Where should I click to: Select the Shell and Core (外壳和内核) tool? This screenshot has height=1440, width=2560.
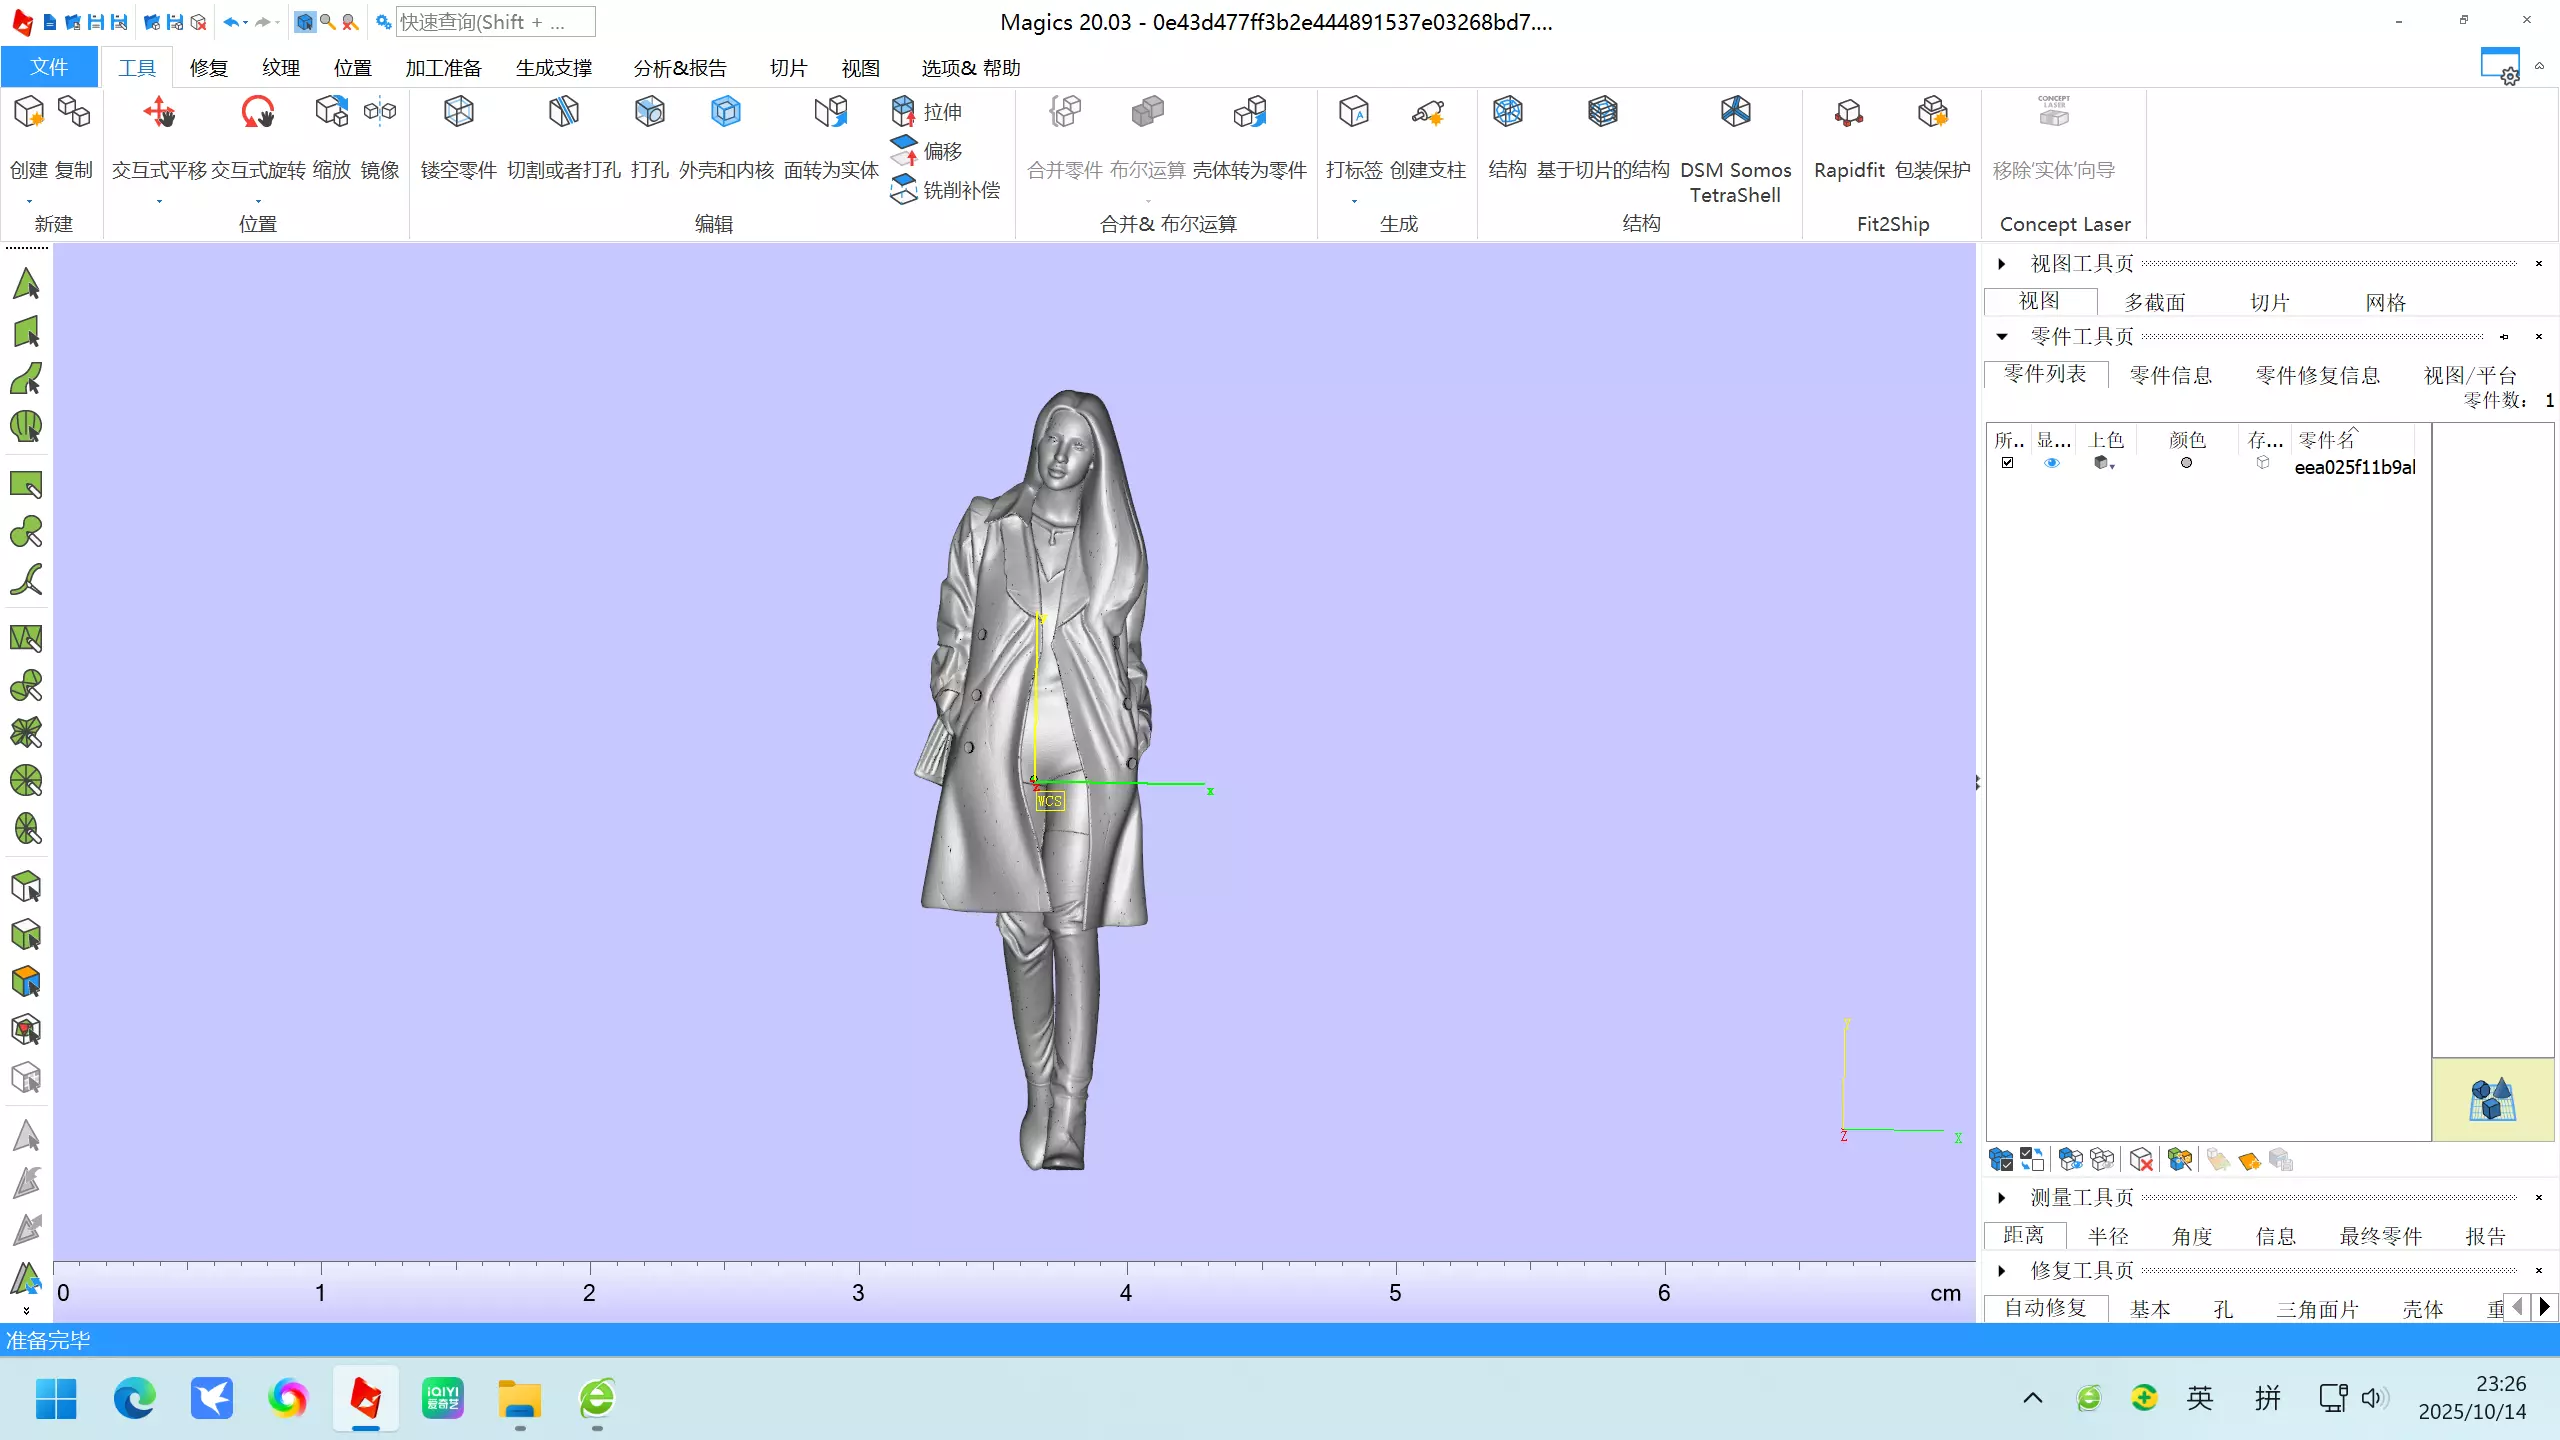coord(726,113)
